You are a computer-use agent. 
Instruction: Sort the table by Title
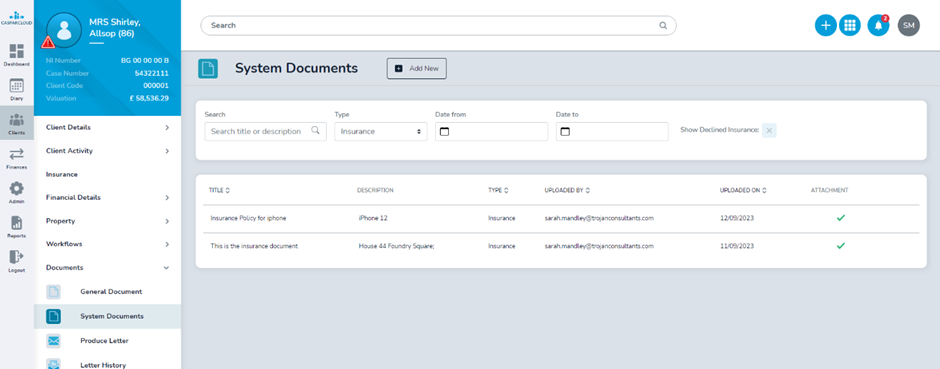[x=219, y=190]
